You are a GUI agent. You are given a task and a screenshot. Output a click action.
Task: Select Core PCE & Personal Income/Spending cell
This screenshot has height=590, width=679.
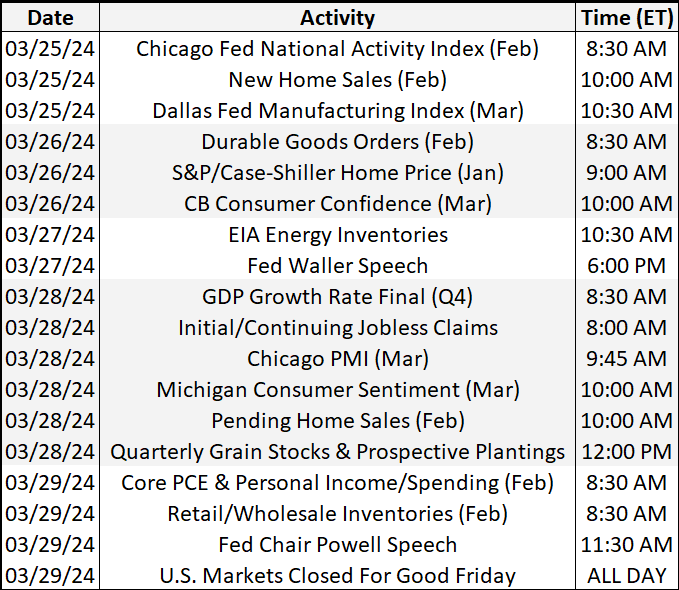point(337,483)
